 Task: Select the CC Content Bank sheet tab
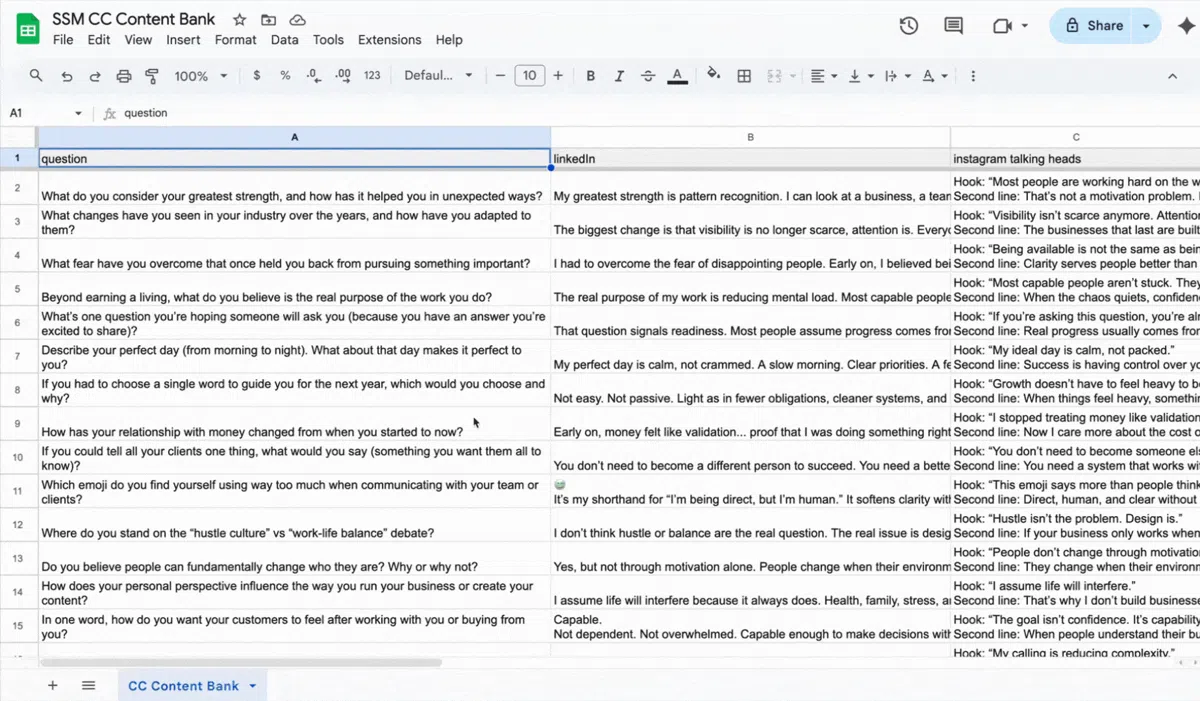coord(183,686)
